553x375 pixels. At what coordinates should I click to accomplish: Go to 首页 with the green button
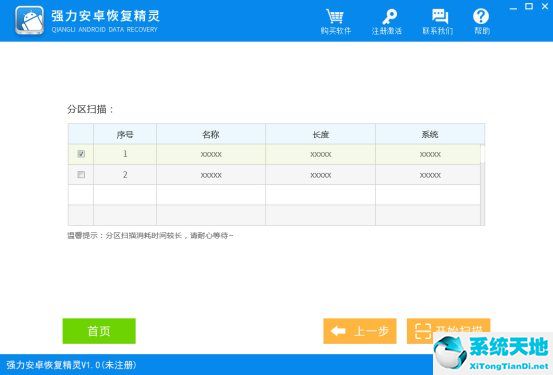99,331
